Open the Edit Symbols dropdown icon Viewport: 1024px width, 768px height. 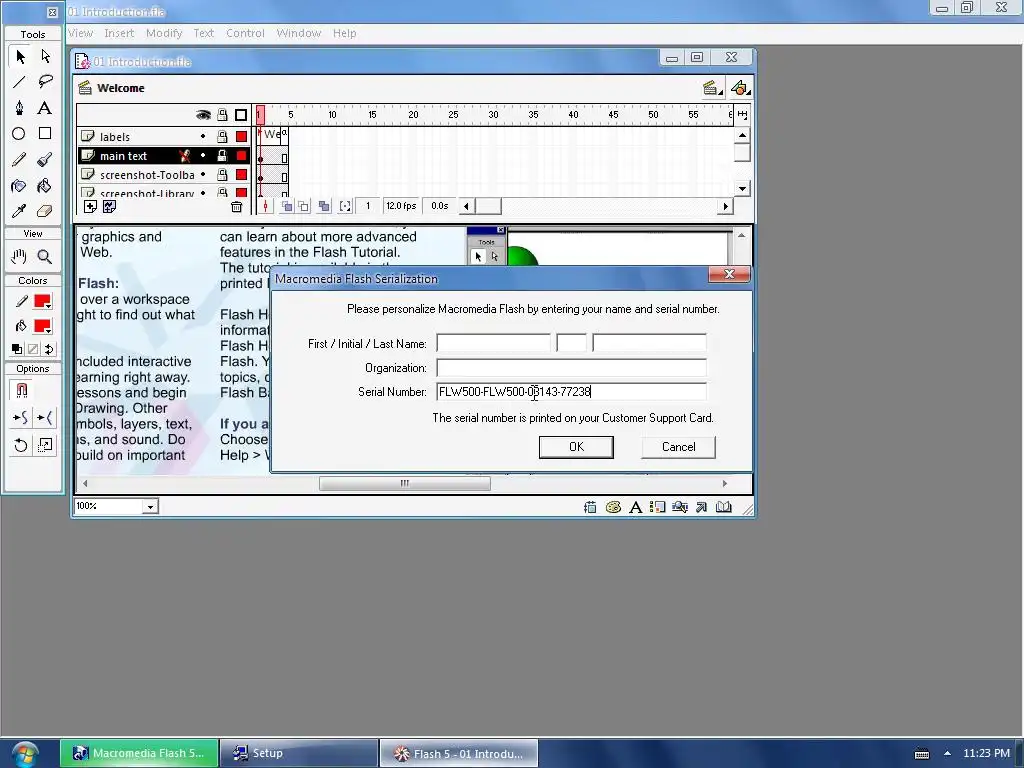pos(740,88)
